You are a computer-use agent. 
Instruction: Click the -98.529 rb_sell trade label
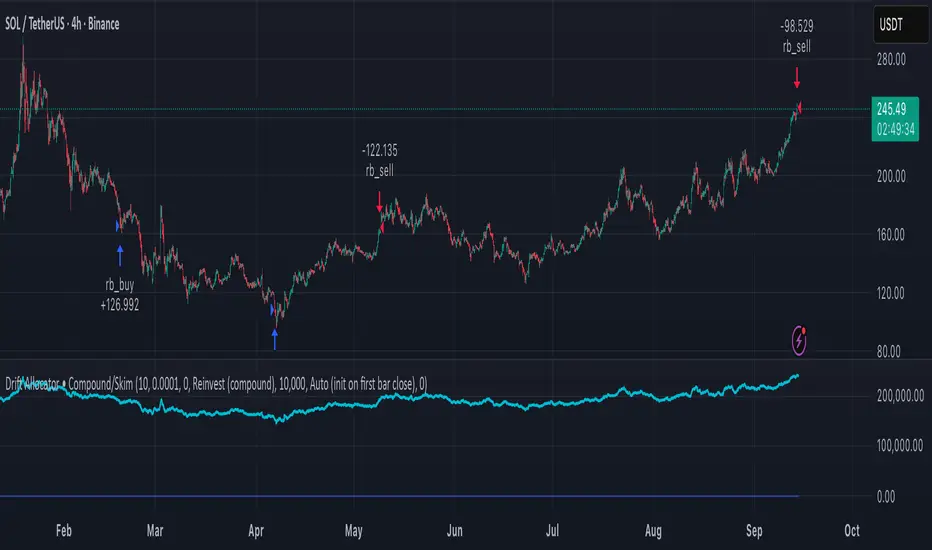[796, 36]
